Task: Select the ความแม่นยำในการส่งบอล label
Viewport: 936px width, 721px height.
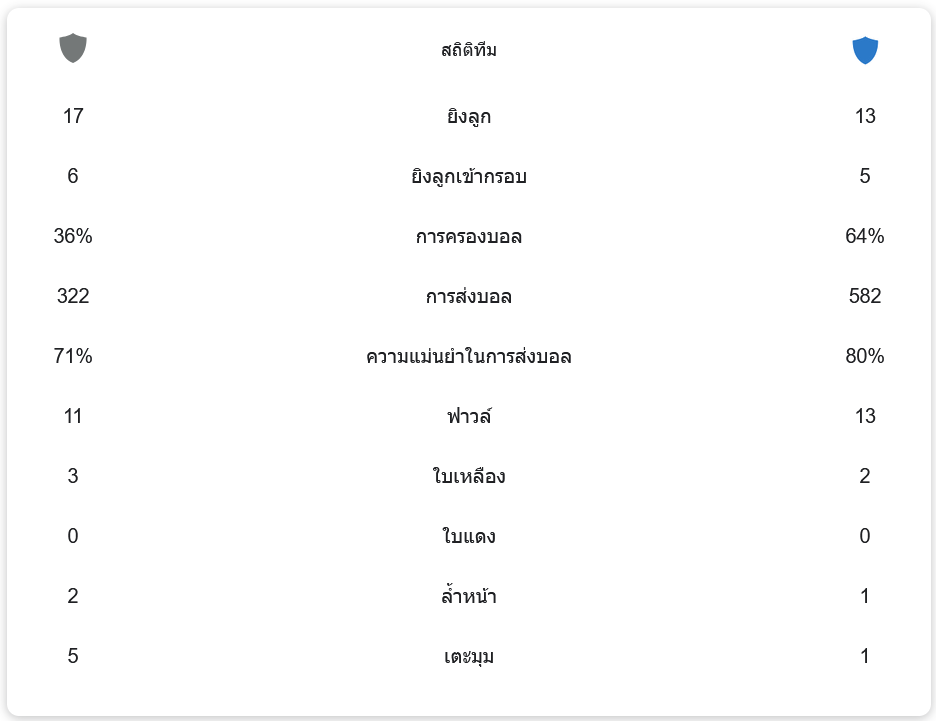Action: click(x=468, y=357)
